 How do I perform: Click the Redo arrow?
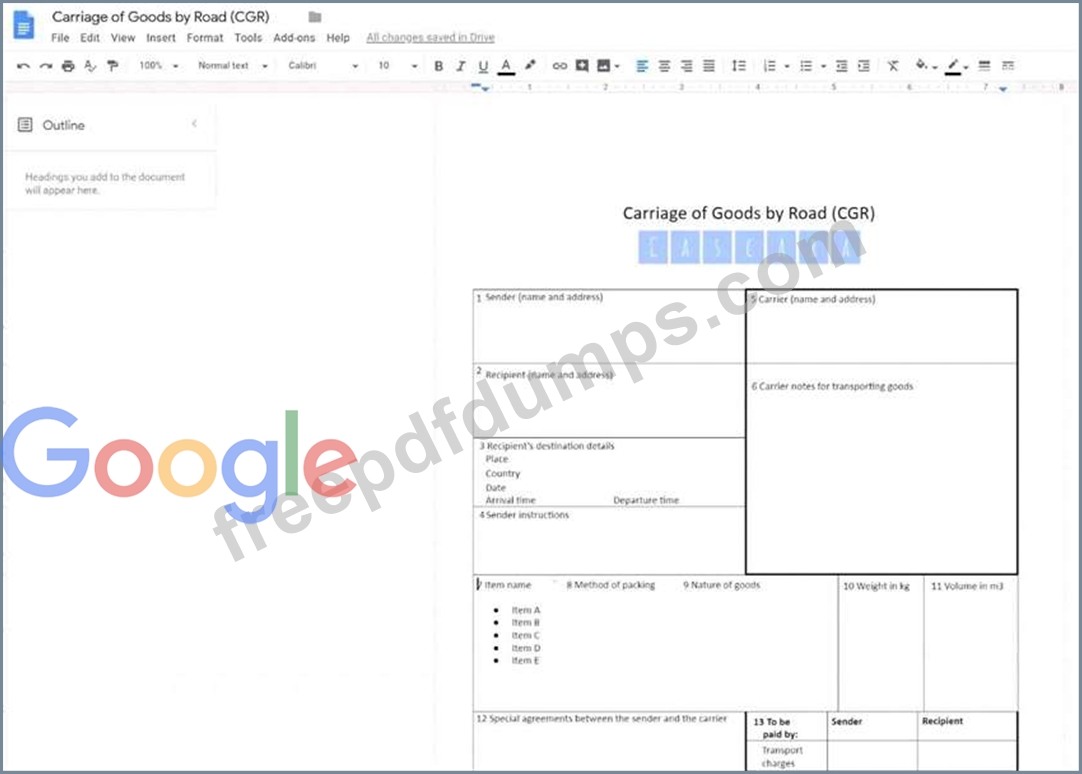pyautogui.click(x=46, y=66)
